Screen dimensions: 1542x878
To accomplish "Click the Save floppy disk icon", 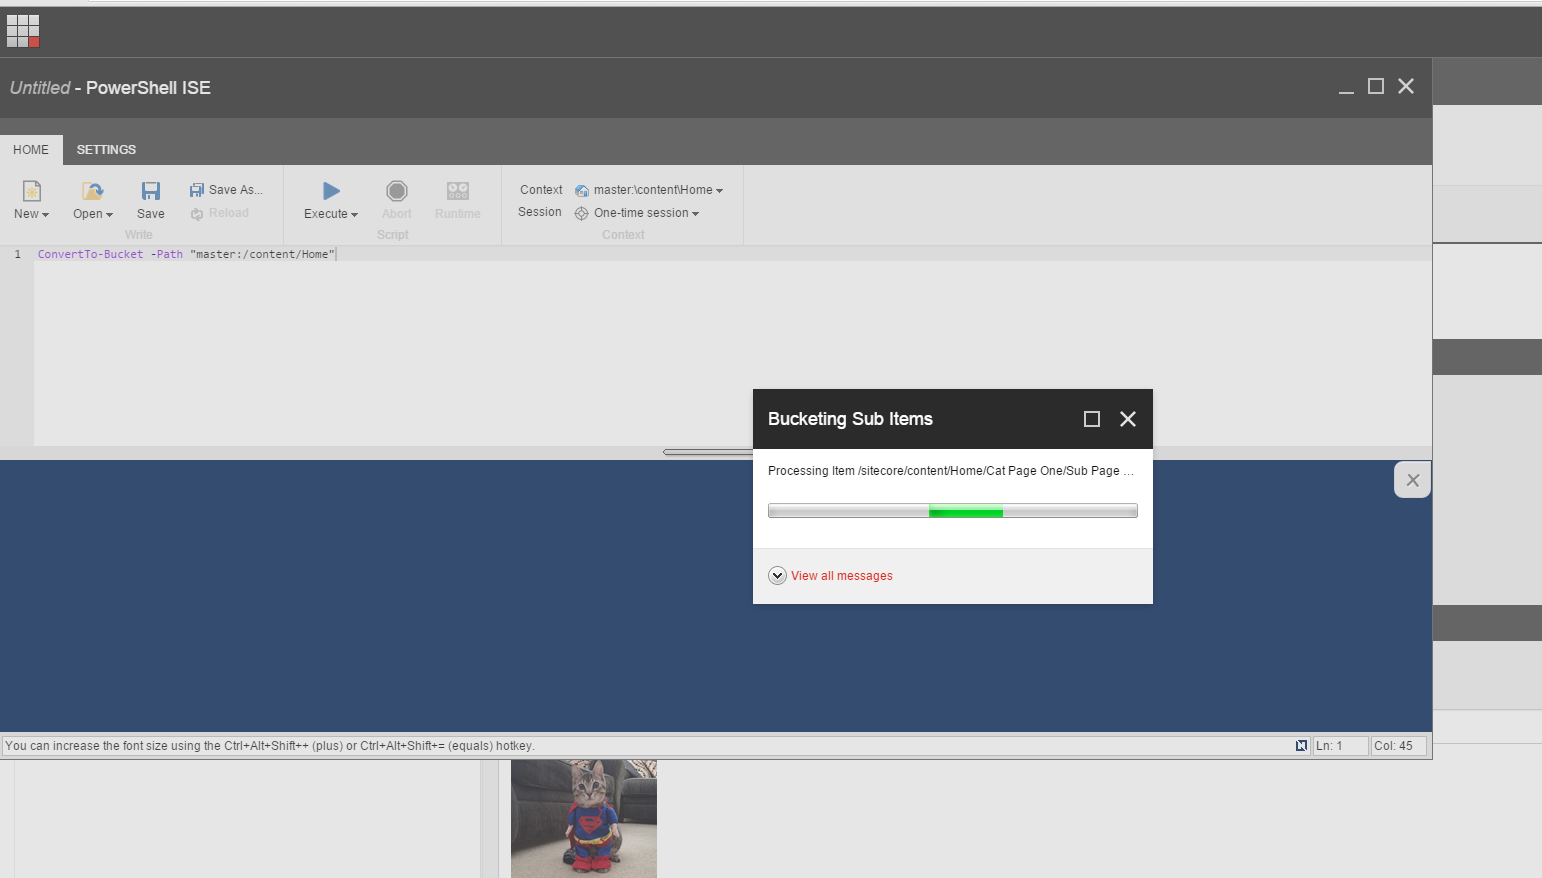I will click(151, 191).
